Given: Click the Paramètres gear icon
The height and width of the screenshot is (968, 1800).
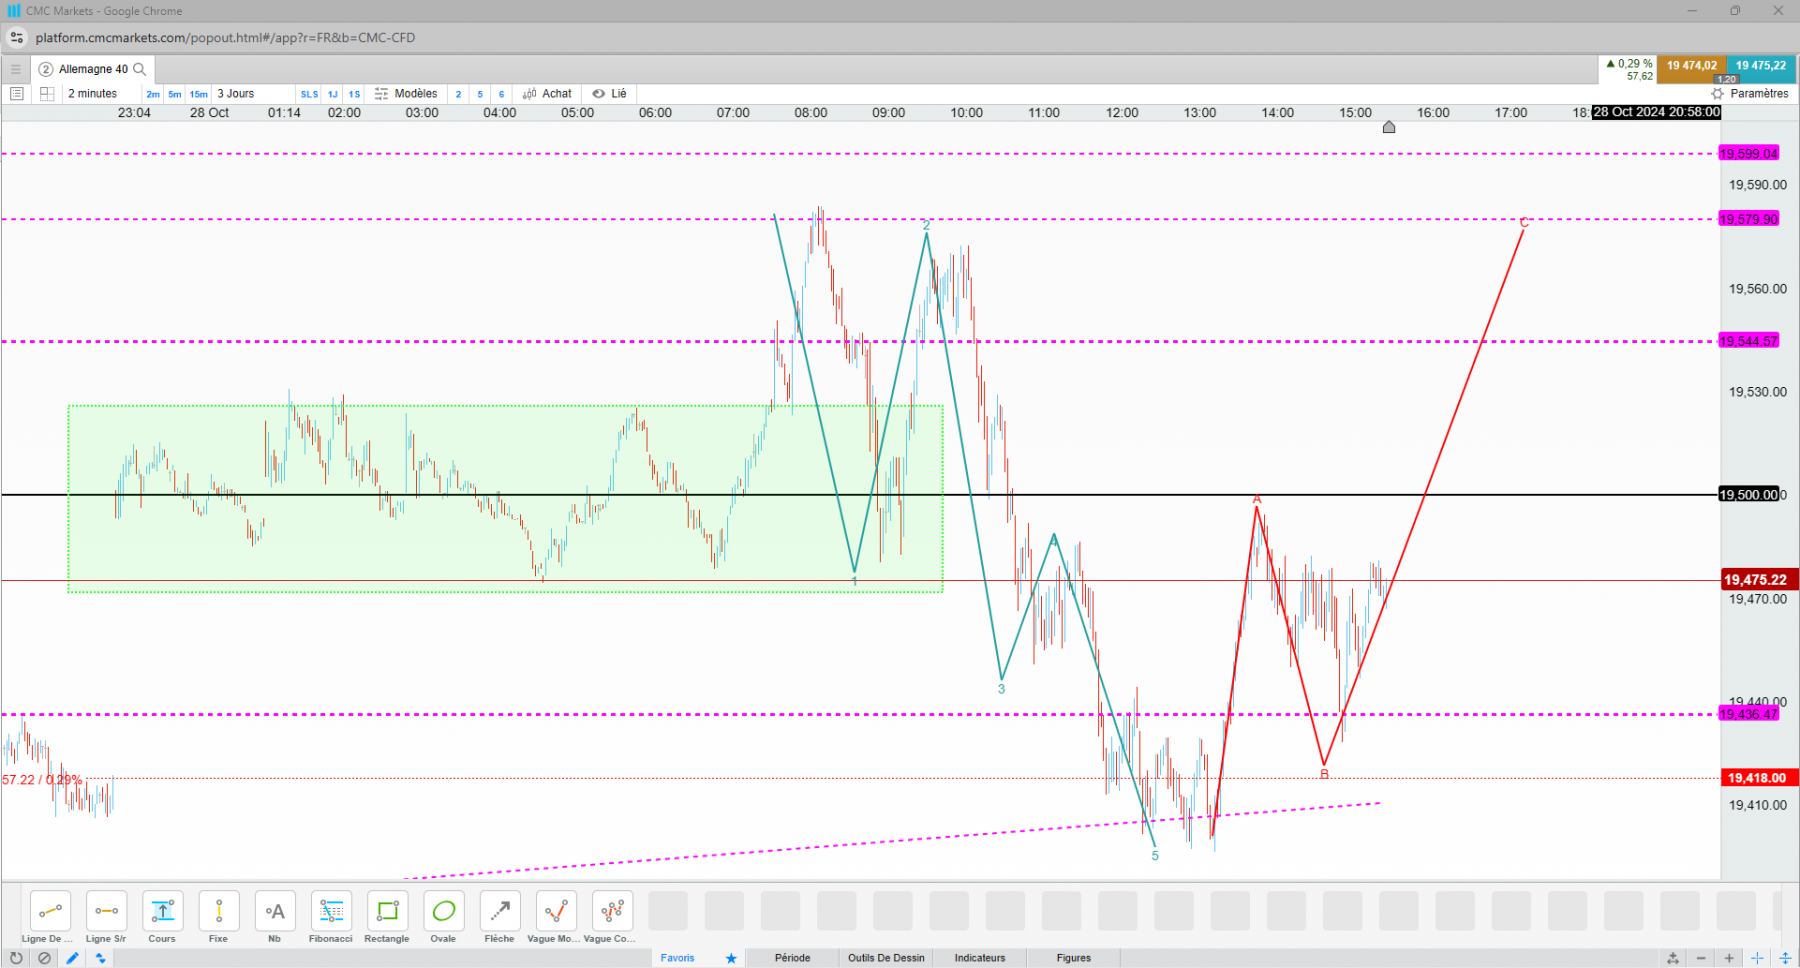Looking at the screenshot, I should click(x=1717, y=93).
